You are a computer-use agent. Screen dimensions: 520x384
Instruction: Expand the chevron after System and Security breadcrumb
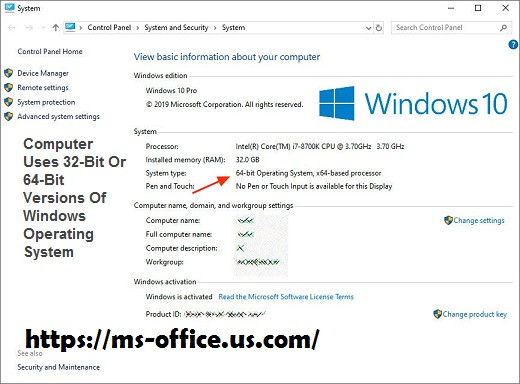click(215, 28)
